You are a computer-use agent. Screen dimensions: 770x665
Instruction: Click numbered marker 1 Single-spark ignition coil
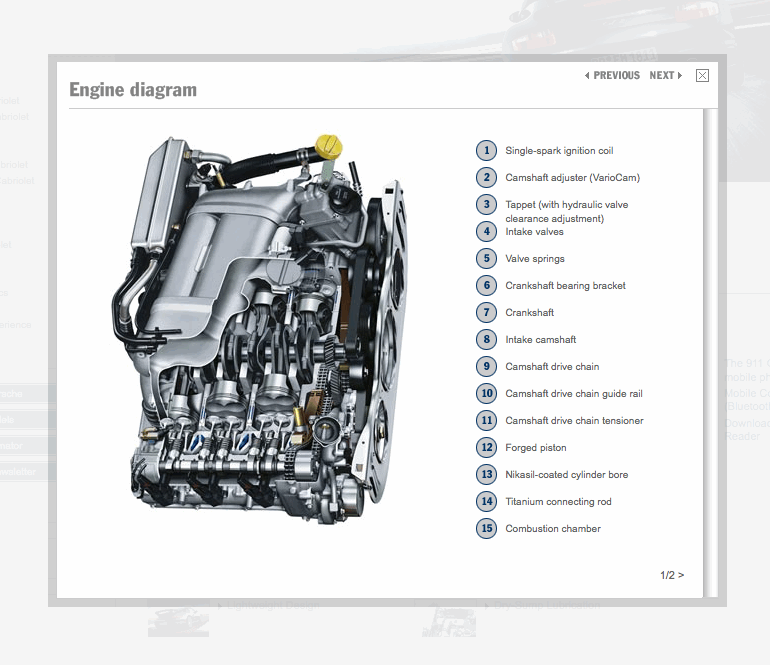point(486,150)
